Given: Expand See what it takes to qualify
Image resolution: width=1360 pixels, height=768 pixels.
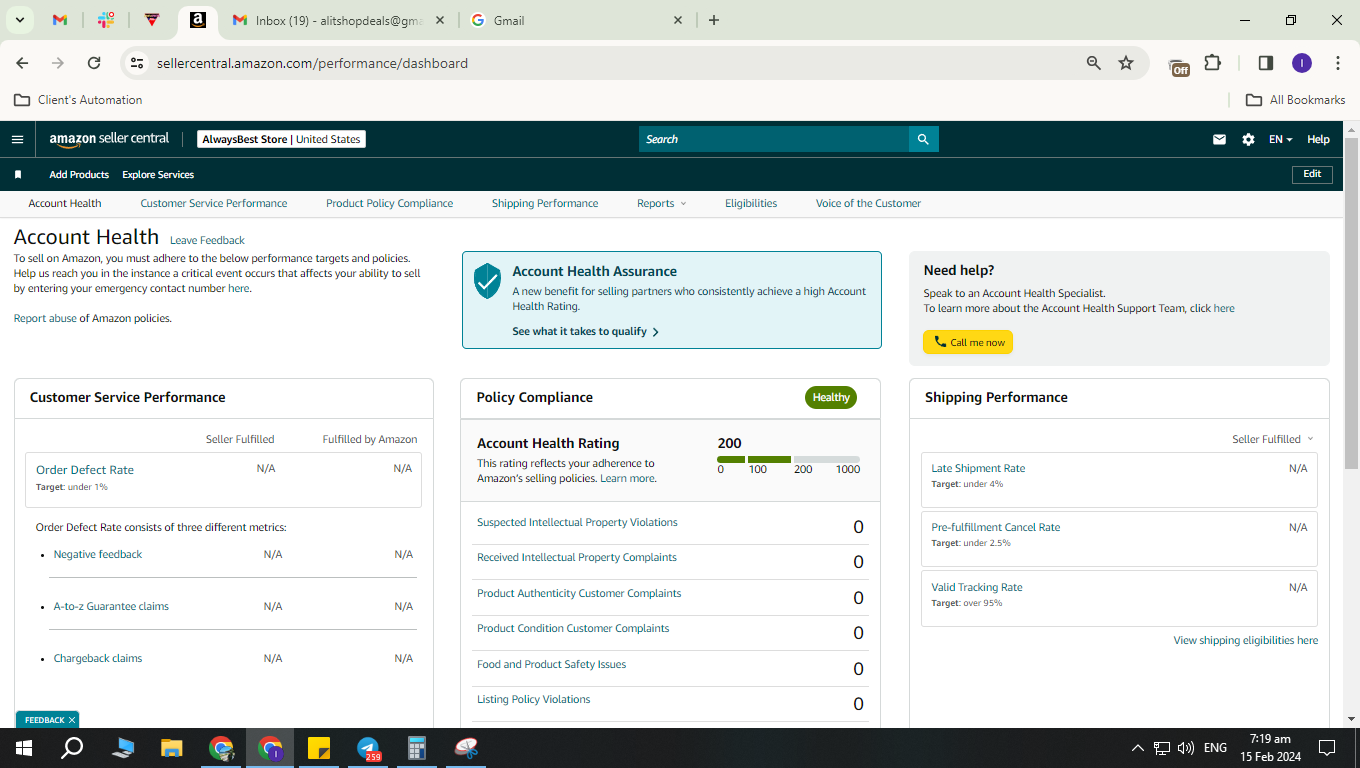Looking at the screenshot, I should pos(586,331).
